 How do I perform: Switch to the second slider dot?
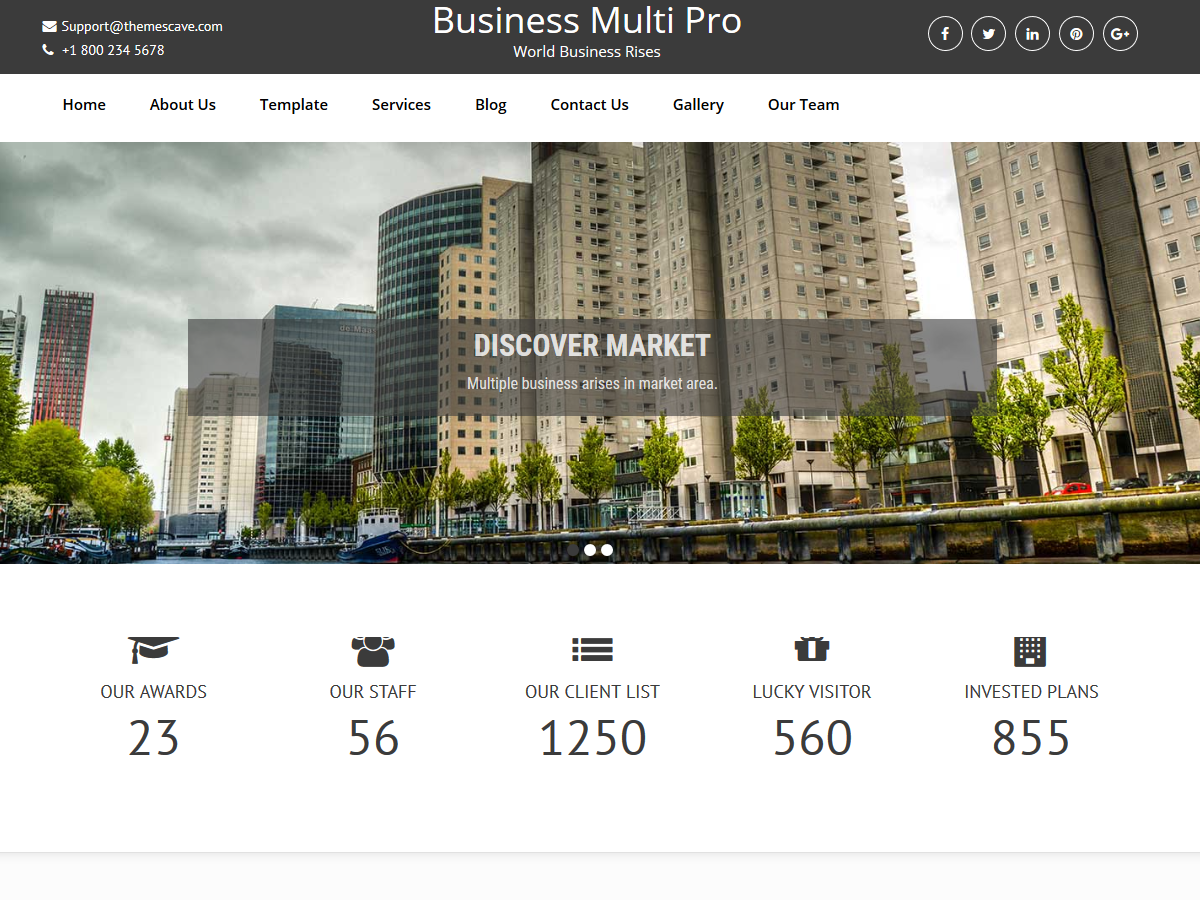click(x=589, y=549)
